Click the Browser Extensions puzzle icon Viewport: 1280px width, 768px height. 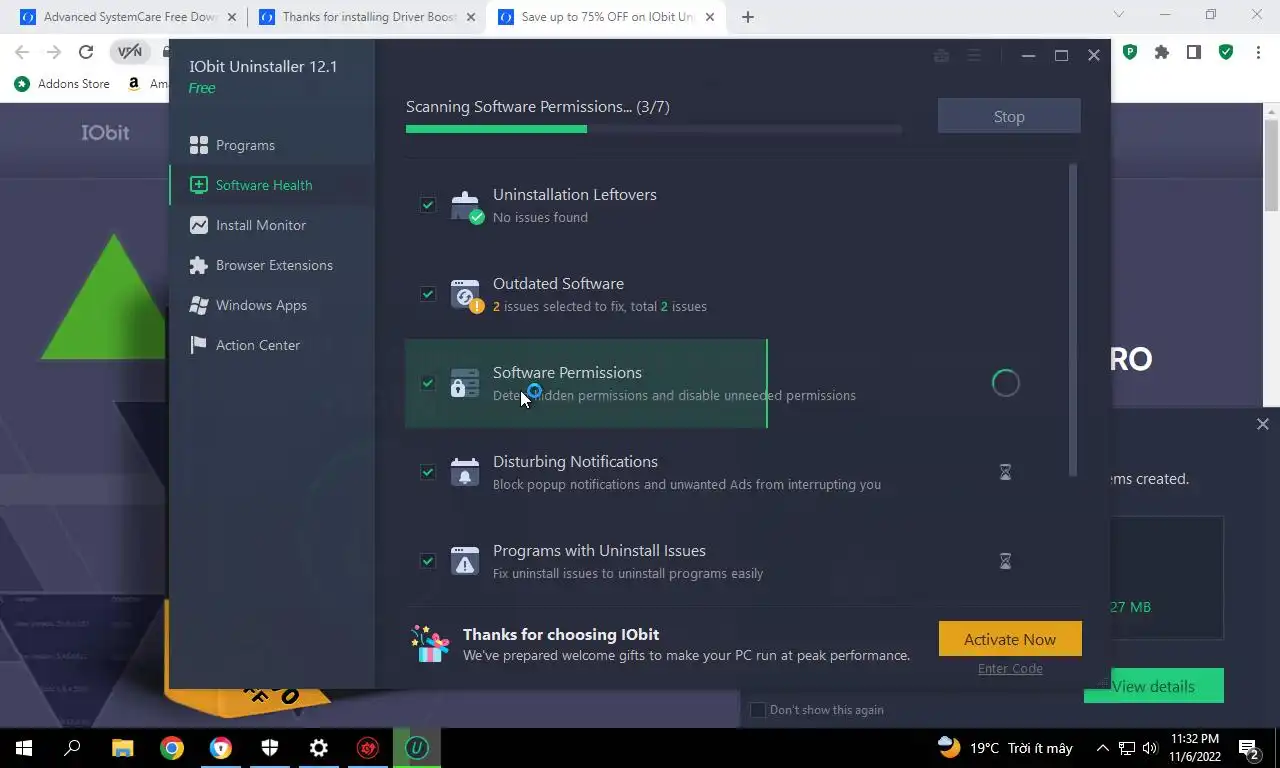[199, 265]
